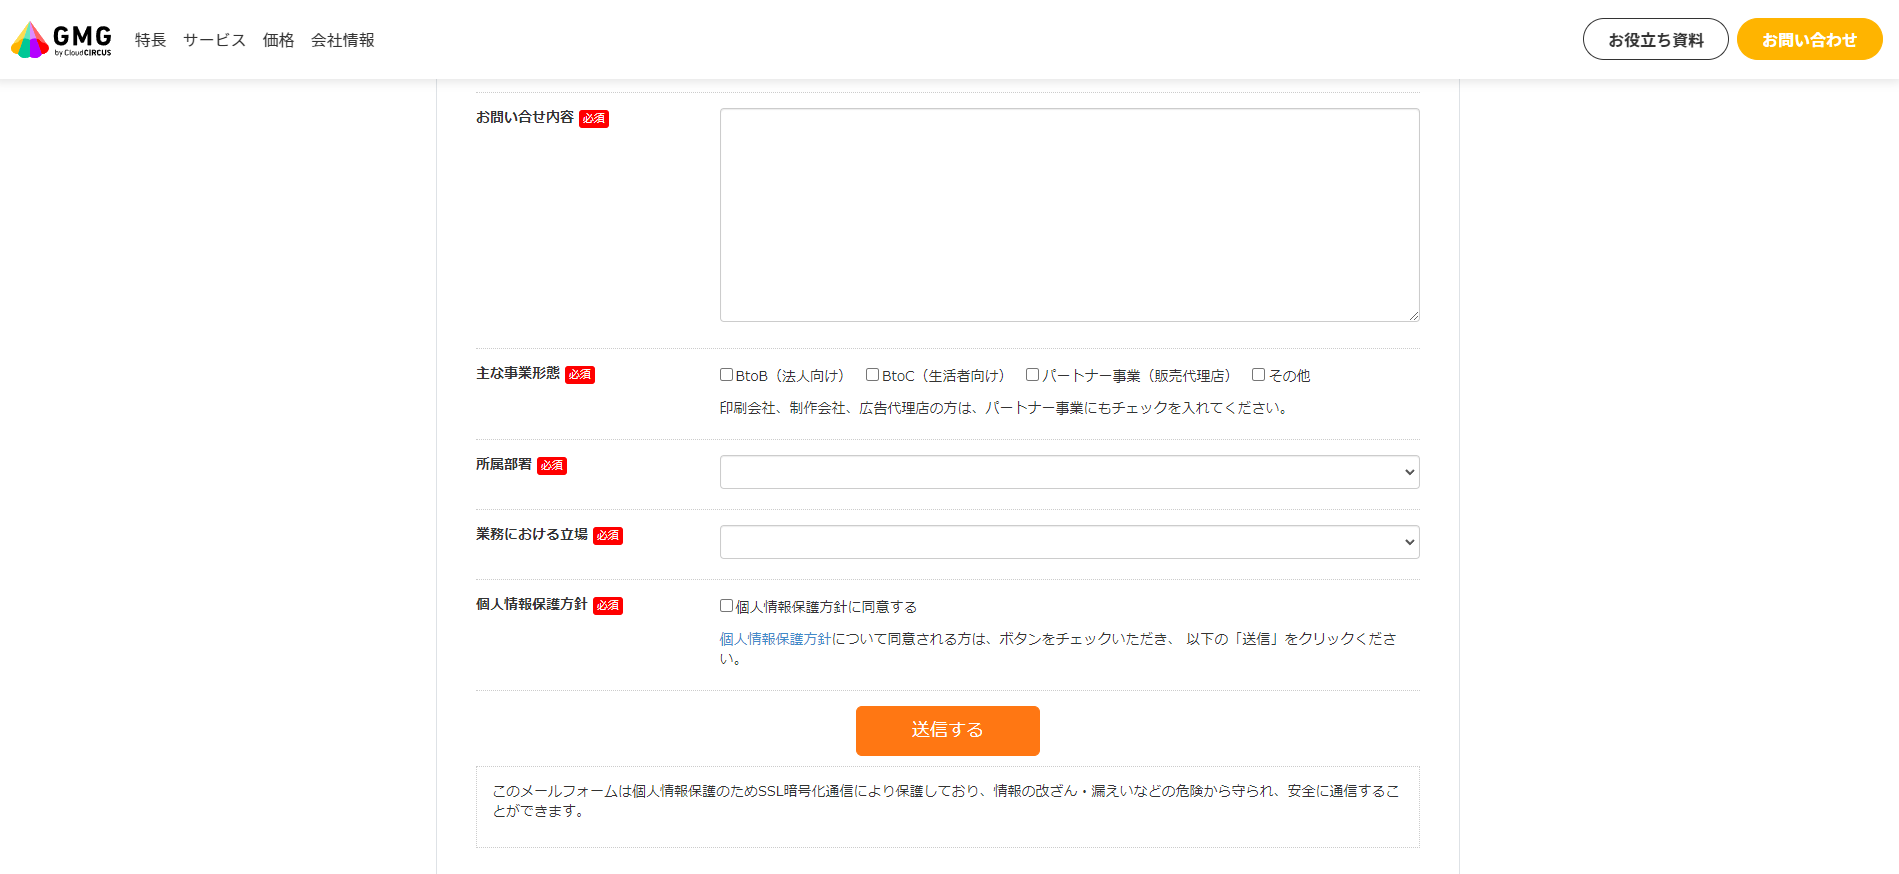
Task: Check the その他 checkbox
Action: (1258, 375)
